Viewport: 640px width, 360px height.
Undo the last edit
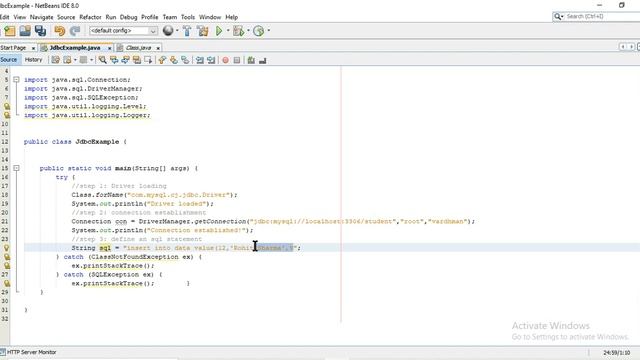(60, 31)
